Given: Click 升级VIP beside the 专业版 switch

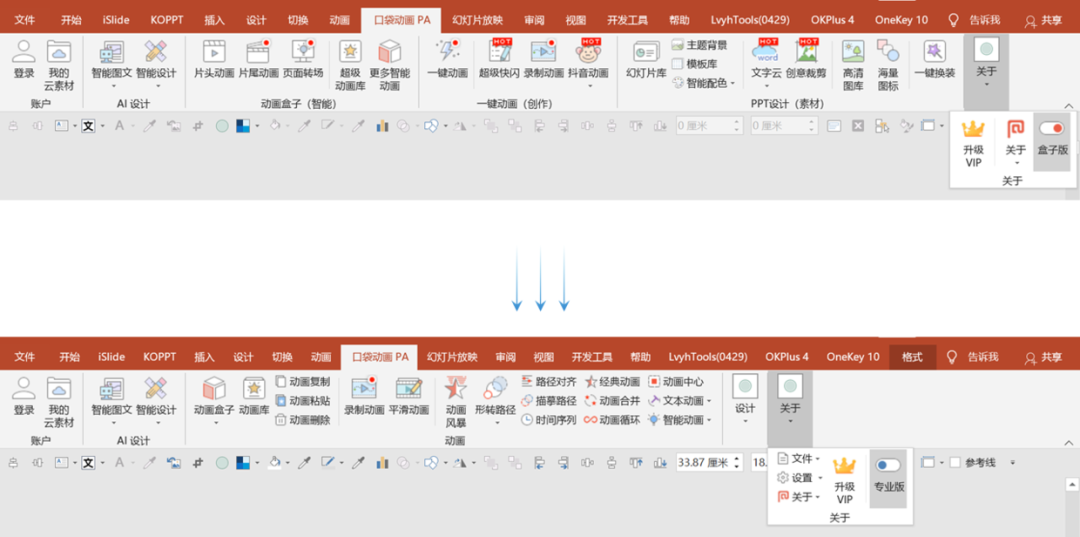Looking at the screenshot, I should coord(844,480).
